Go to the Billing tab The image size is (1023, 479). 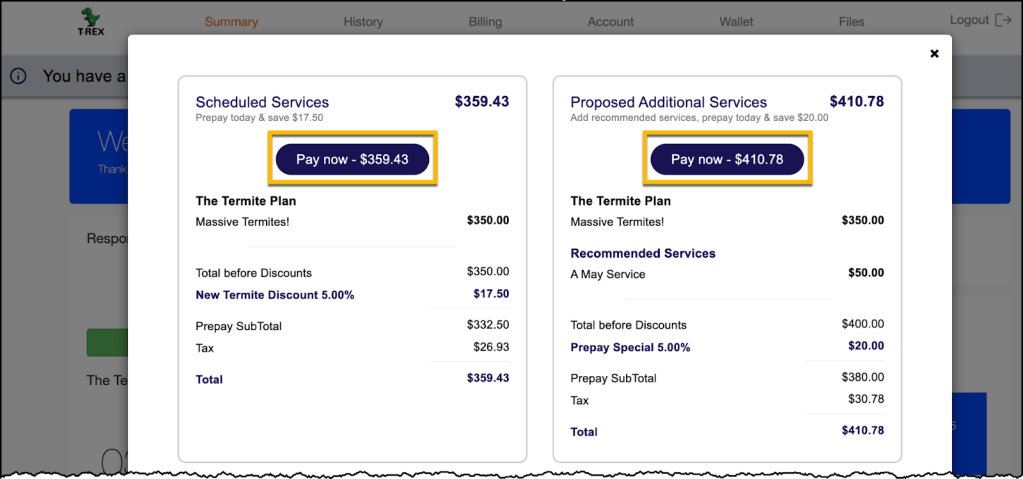(485, 22)
